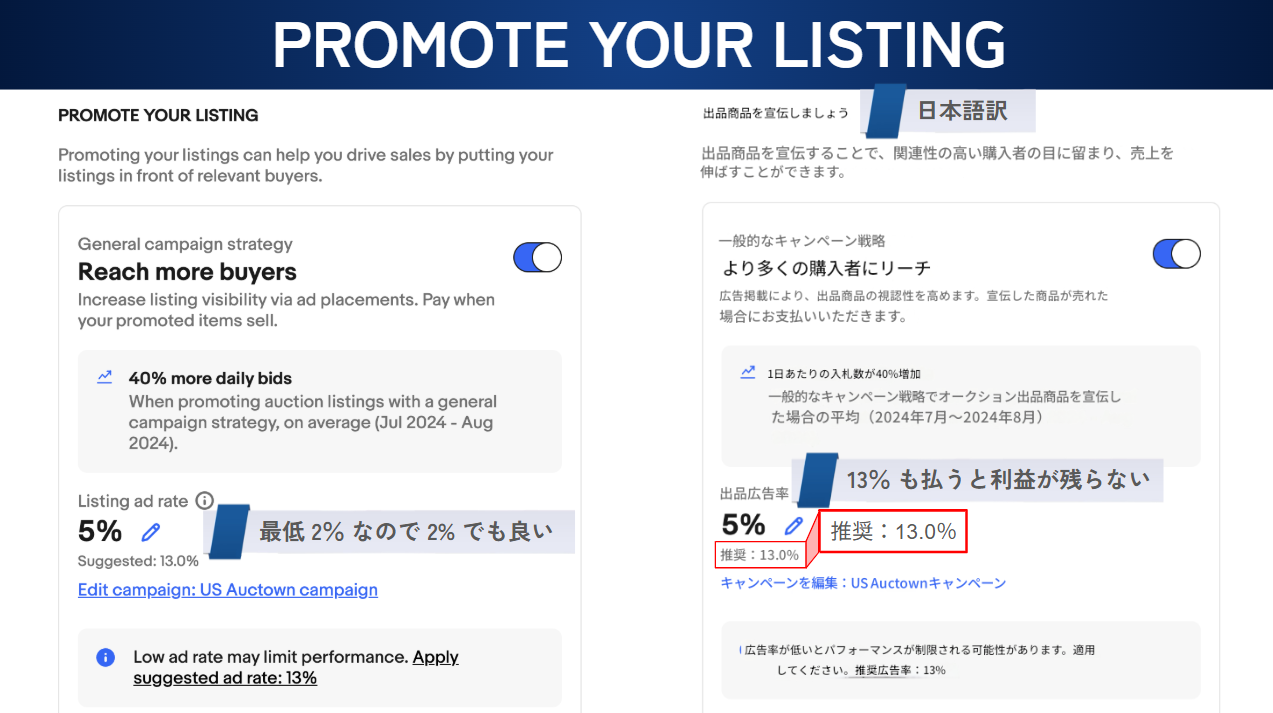Click the small info icon before 広告率が低いと notice
Screen dimensions: 1273x713
point(740,650)
